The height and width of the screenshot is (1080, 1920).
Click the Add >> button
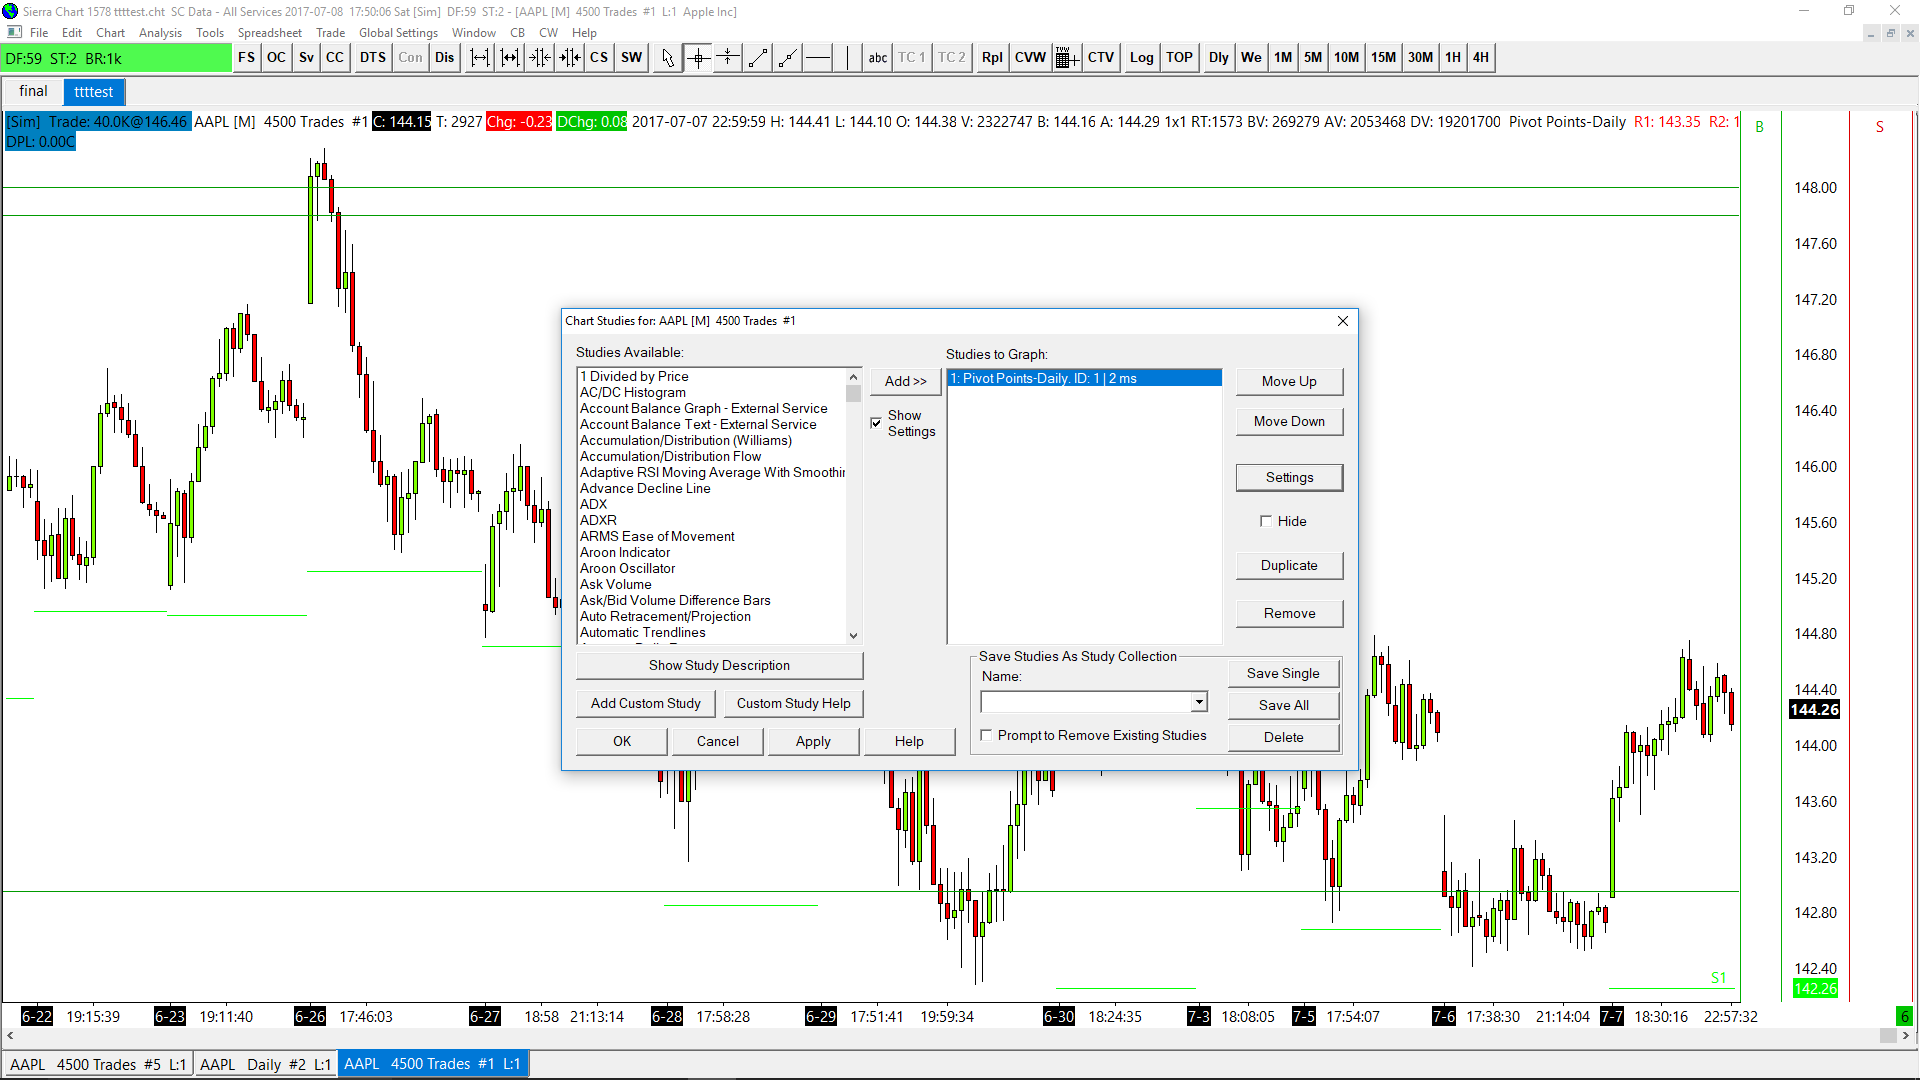tap(905, 381)
